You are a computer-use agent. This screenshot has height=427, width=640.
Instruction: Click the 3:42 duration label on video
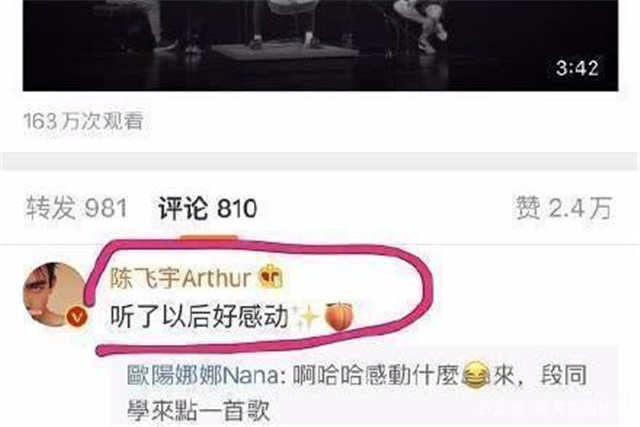577,68
